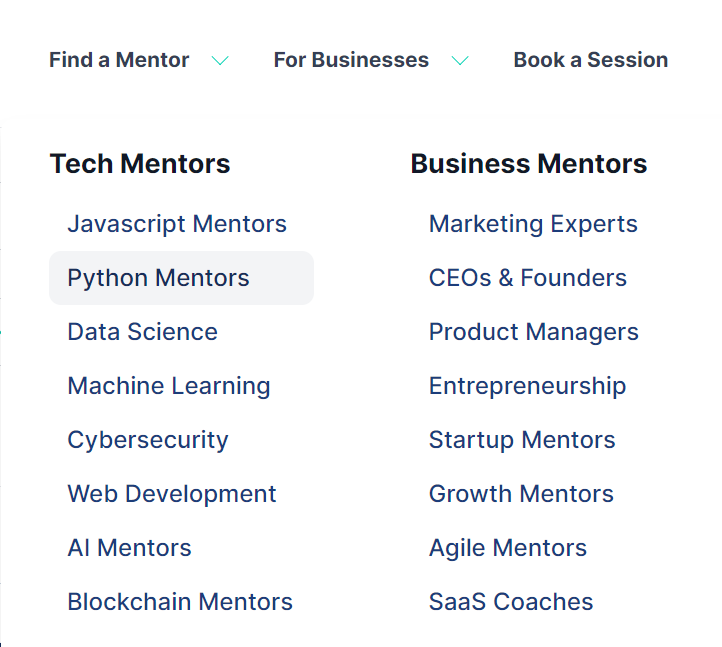The image size is (722, 647).
Task: Visit the Blockchain Mentors page
Action: 180,602
